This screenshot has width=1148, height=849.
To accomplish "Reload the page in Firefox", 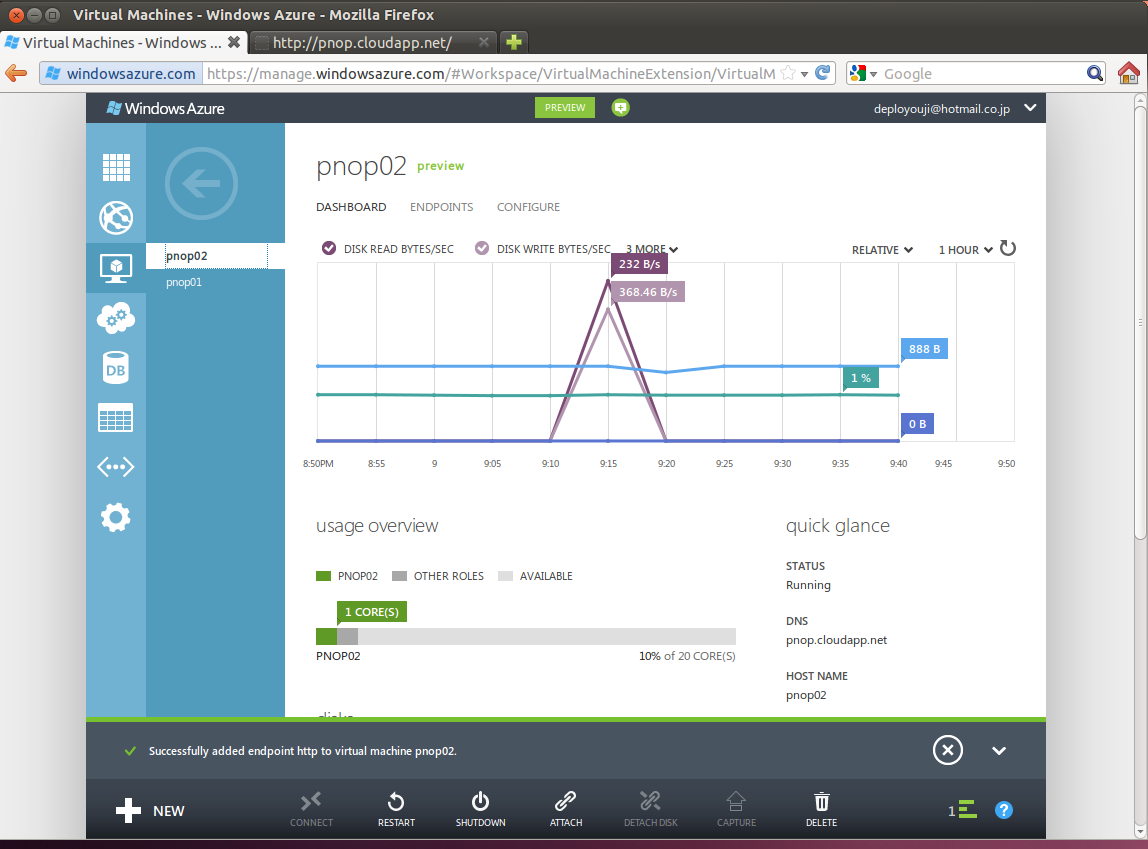I will coord(822,73).
